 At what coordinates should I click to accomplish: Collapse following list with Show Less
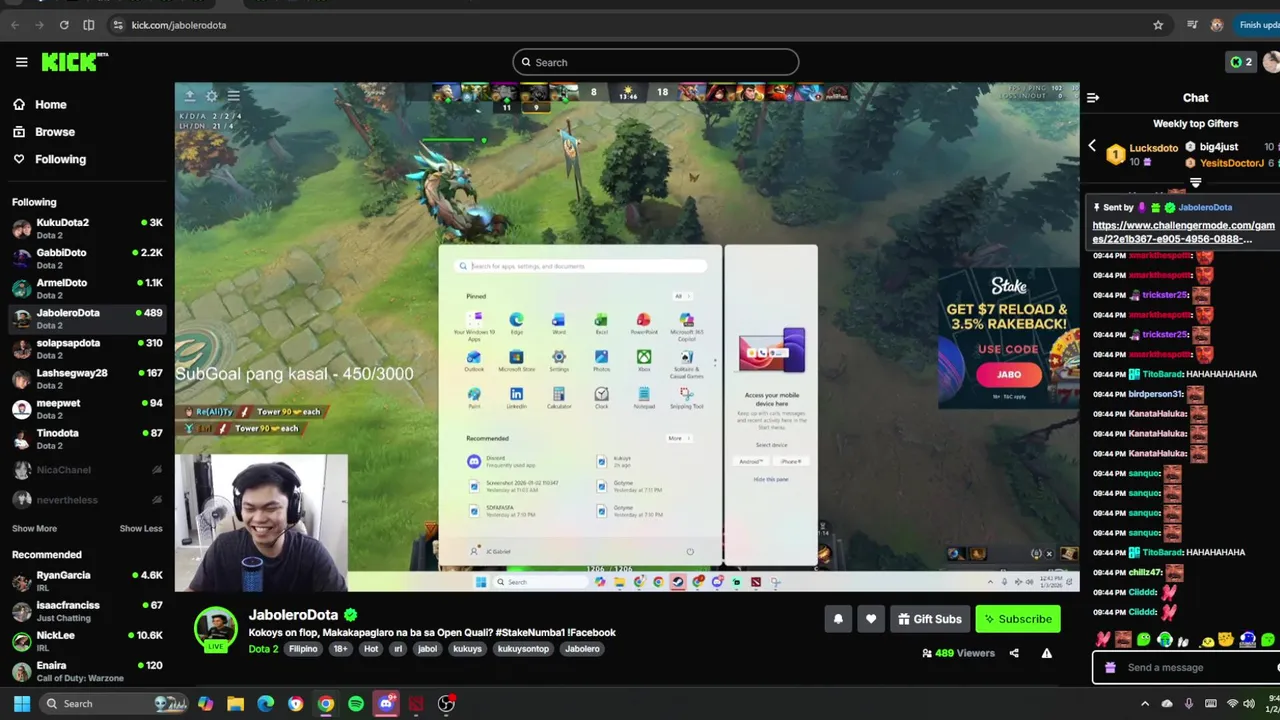click(x=141, y=528)
